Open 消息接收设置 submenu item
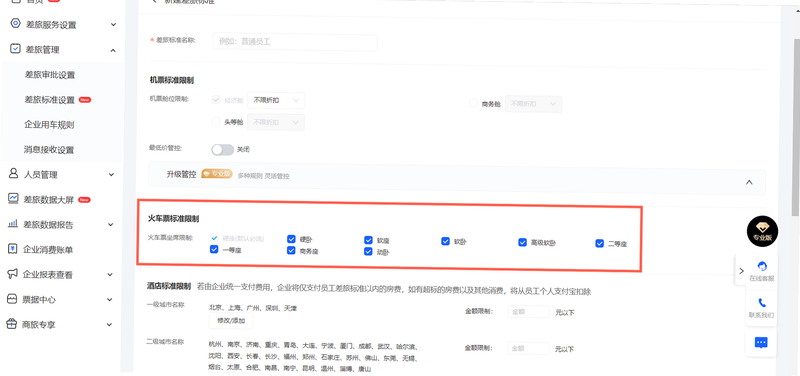This screenshot has height=376, width=800. pos(48,149)
